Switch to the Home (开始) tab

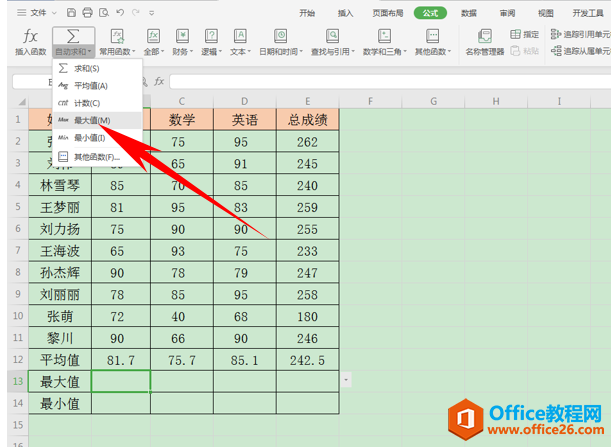tap(307, 13)
